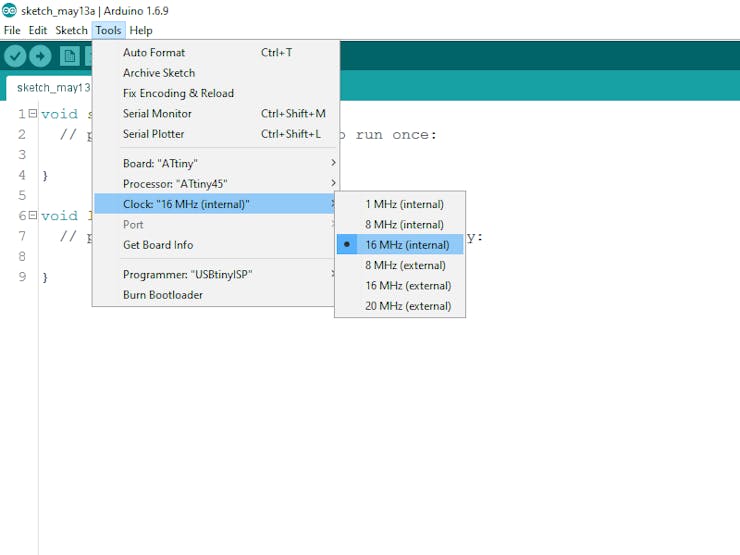Open the Serial Plotter

point(216,134)
